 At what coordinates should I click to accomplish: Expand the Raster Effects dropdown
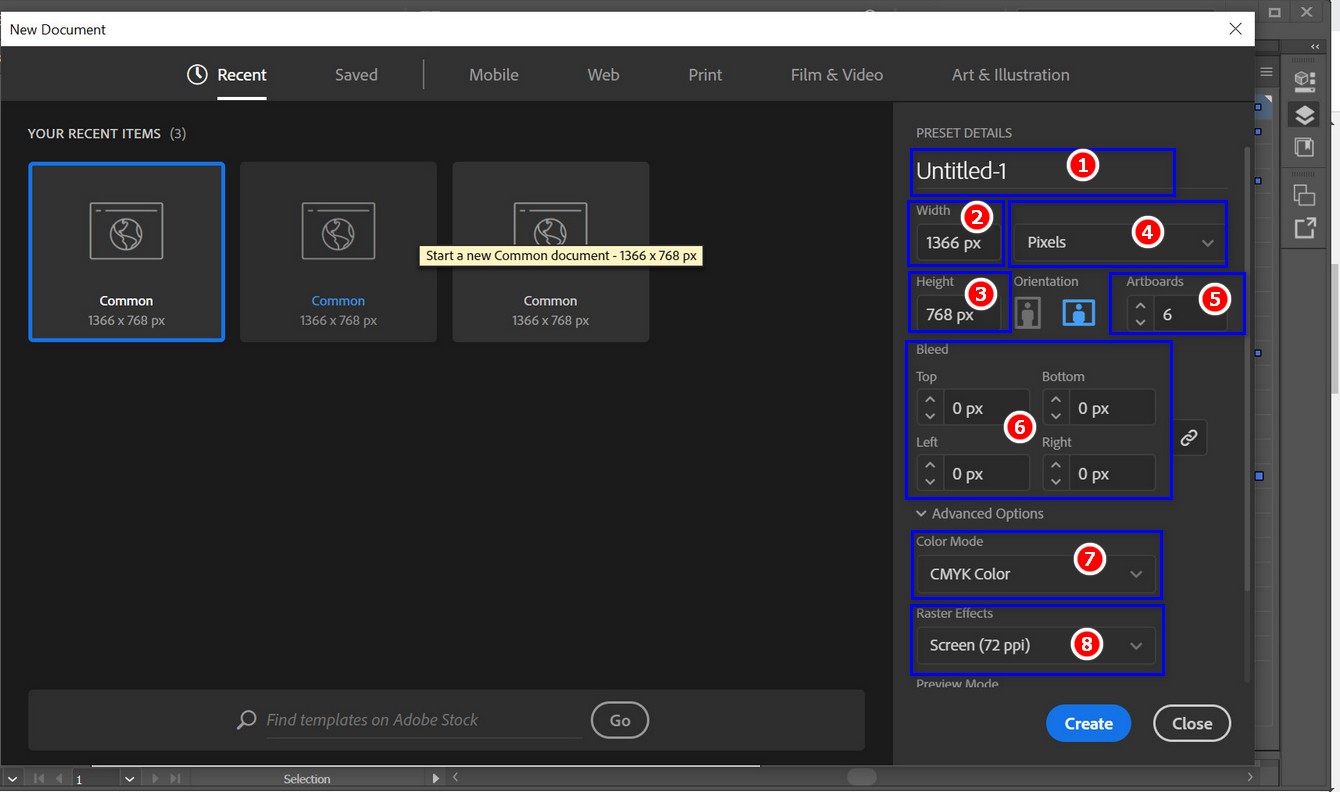tap(1035, 646)
